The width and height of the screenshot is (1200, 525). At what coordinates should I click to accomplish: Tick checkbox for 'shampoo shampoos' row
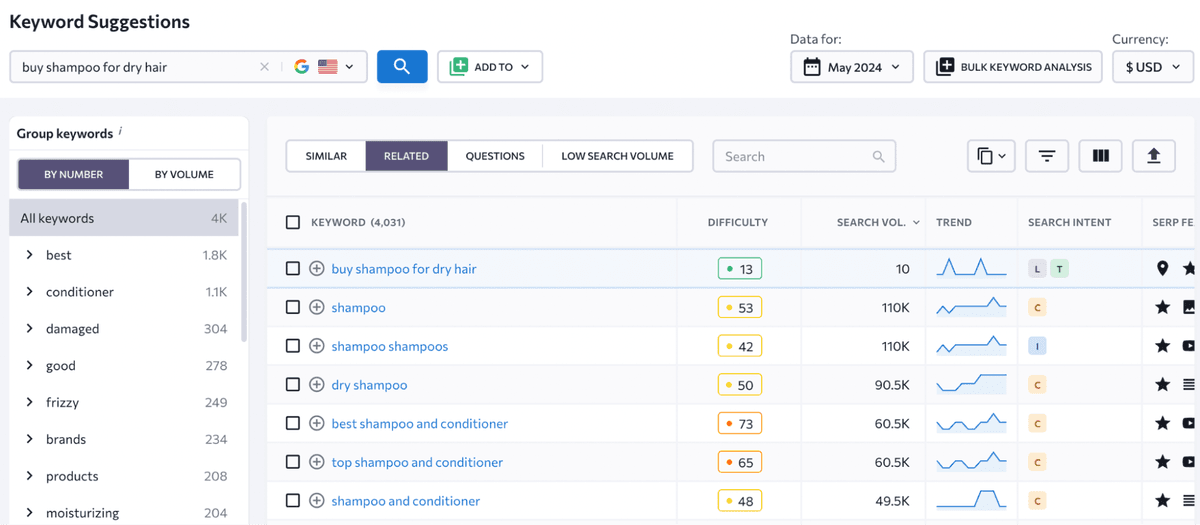[x=293, y=346]
